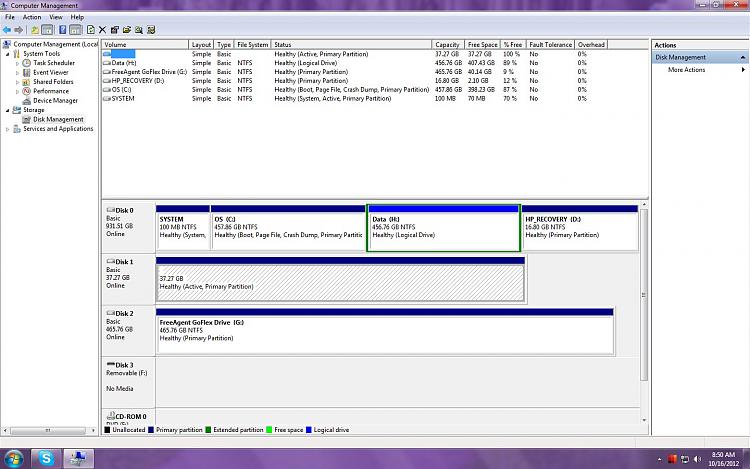This screenshot has height=469, width=750.
Task: Select Computer Management (Local) root node
Action: click(55, 44)
